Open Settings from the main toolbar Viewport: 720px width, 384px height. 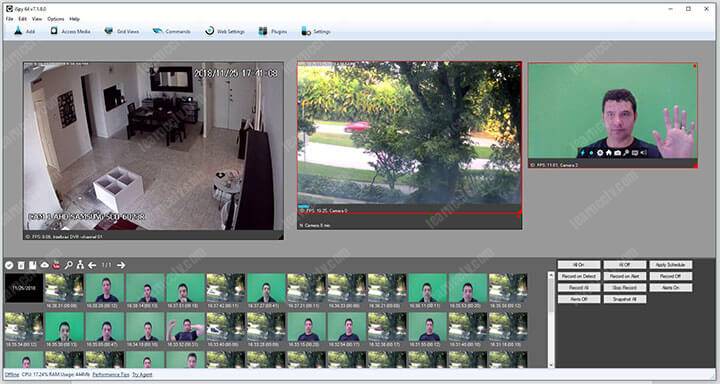click(x=316, y=31)
